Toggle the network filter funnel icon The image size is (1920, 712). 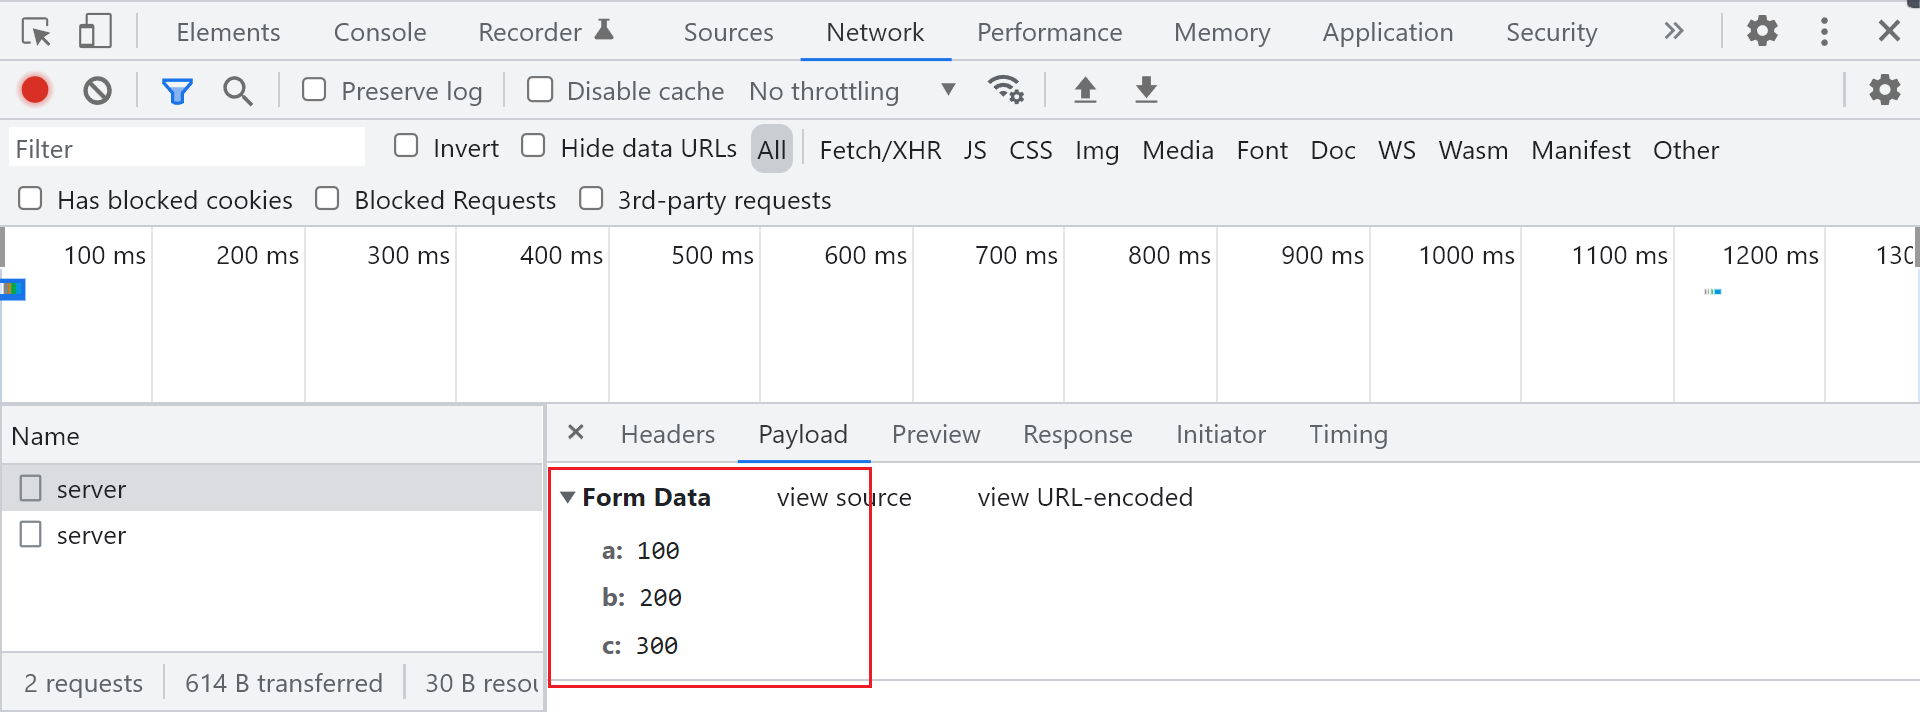pos(177,91)
